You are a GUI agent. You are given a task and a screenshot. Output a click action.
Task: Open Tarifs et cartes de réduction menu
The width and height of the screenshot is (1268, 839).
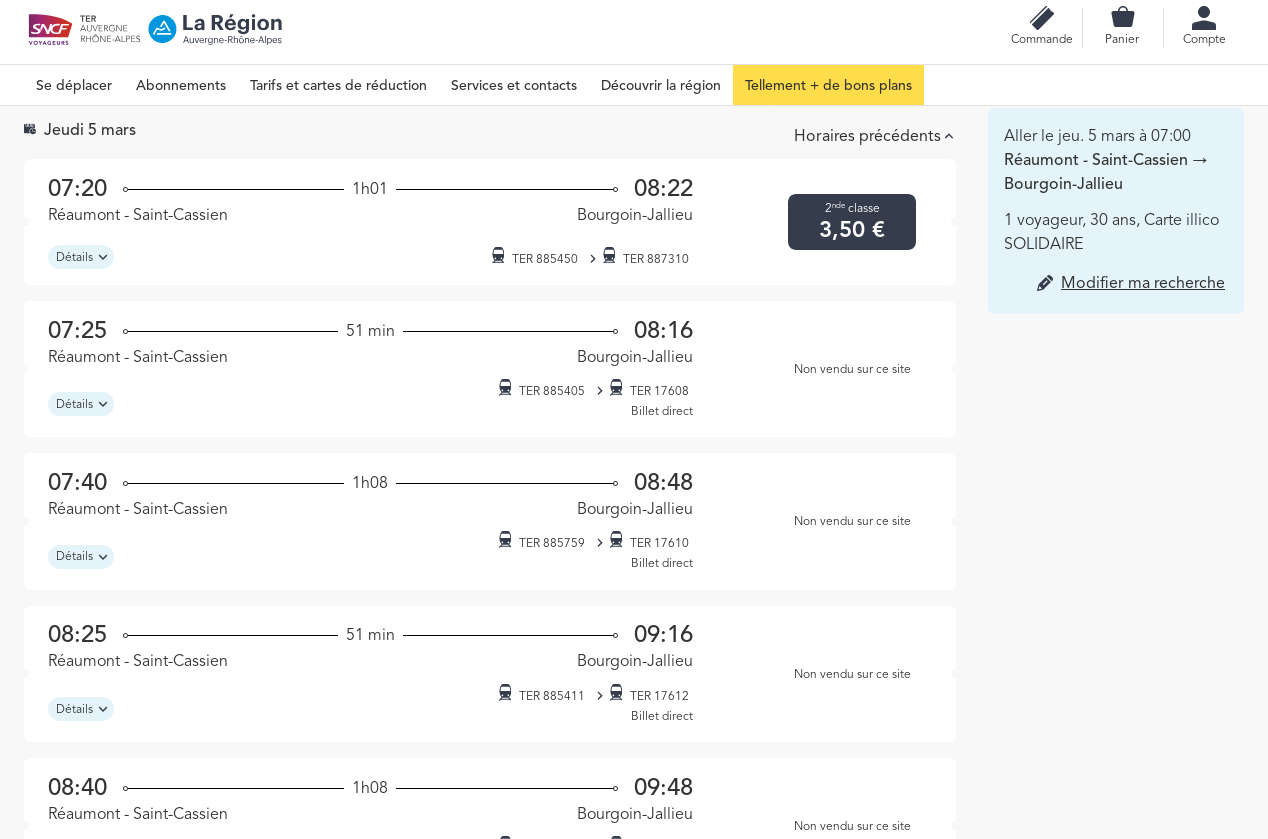coord(338,85)
